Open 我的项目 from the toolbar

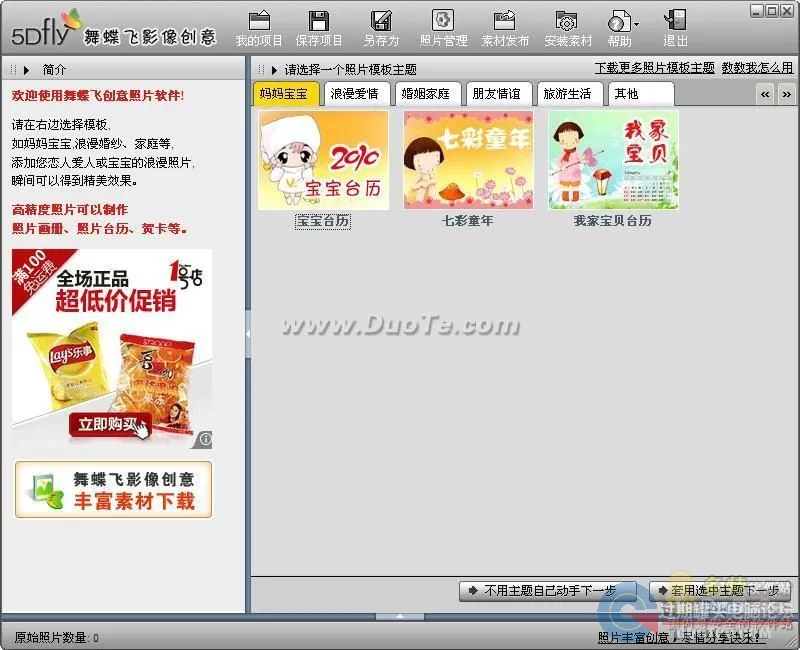point(260,25)
